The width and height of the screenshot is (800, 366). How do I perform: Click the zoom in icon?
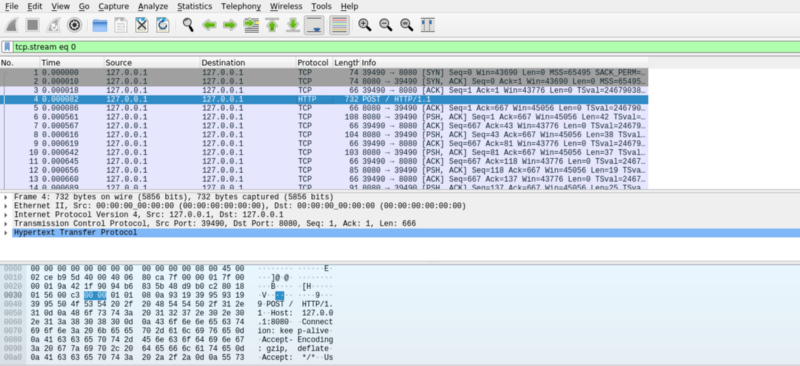pos(364,25)
